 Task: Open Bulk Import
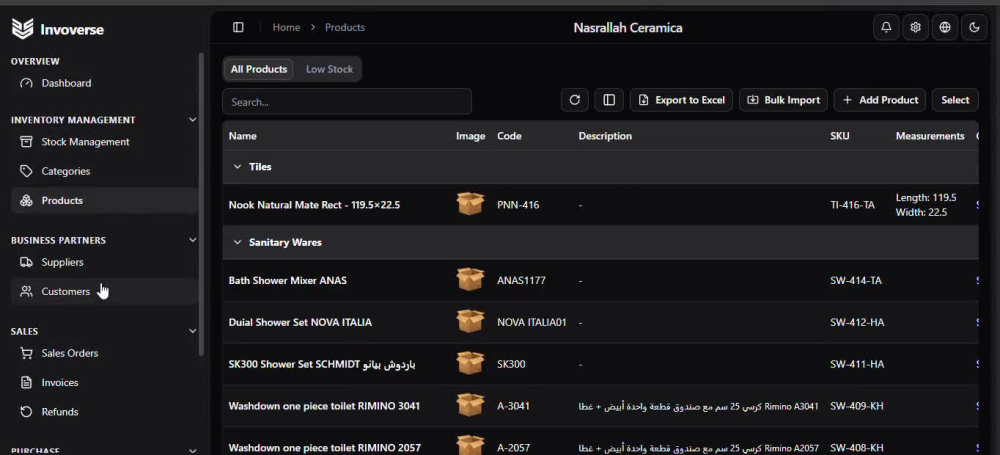pyautogui.click(x=783, y=100)
